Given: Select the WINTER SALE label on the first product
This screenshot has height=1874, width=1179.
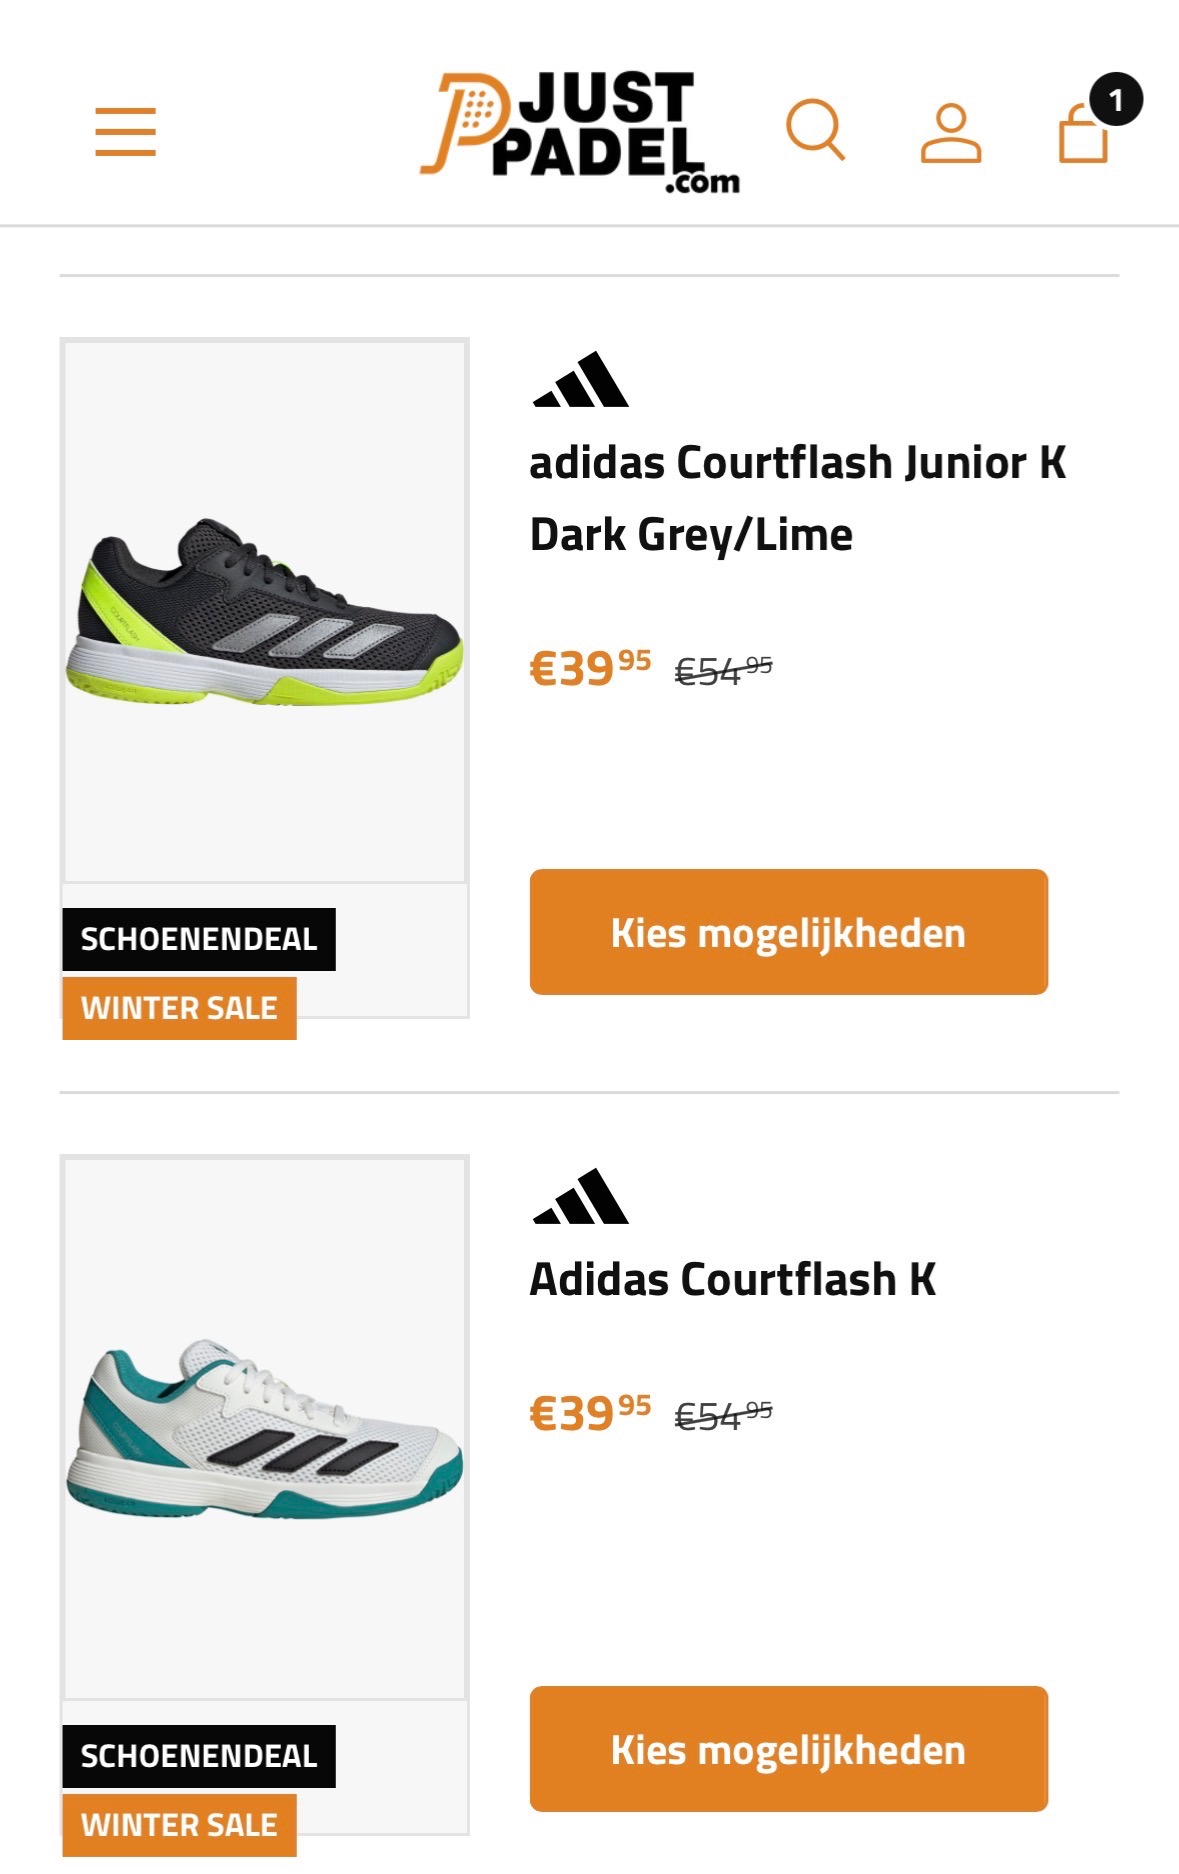Looking at the screenshot, I should point(180,1008).
